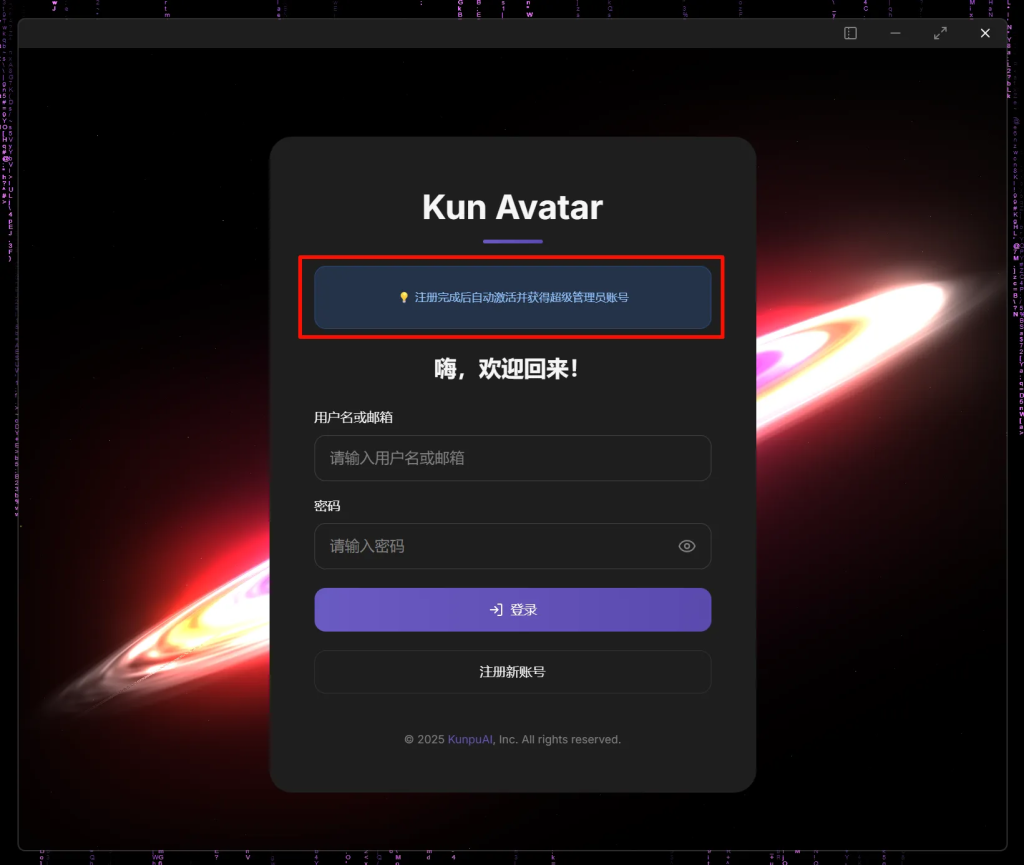Close the Kun Avatar window
This screenshot has width=1024, height=865.
click(985, 33)
